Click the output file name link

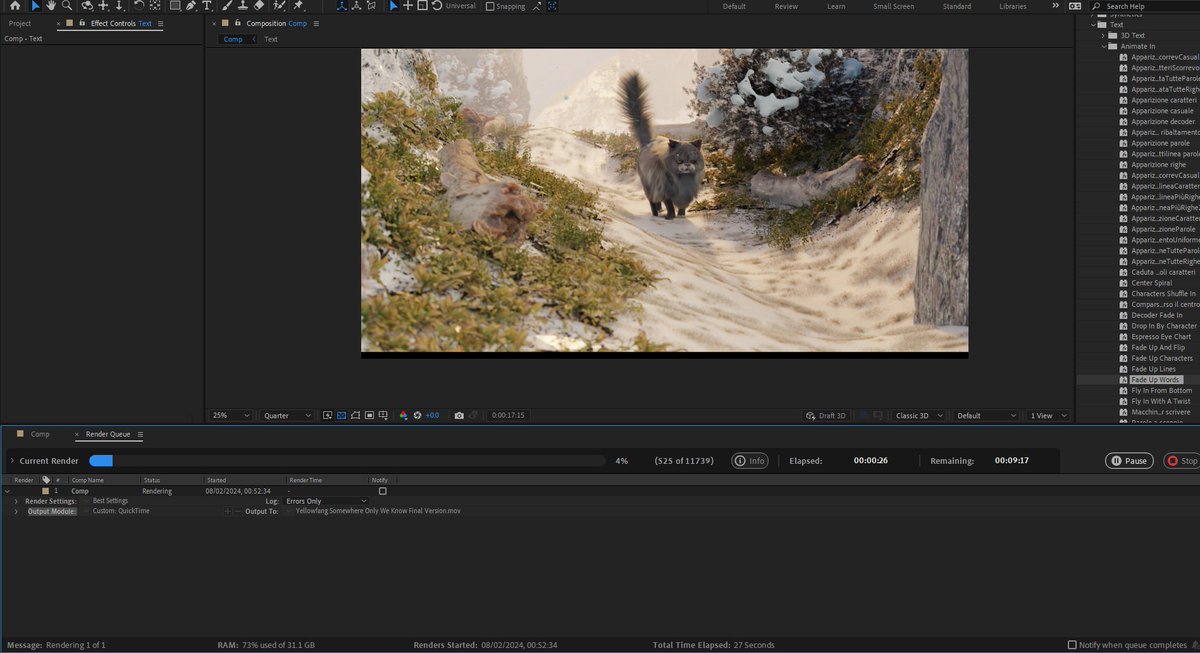378,511
